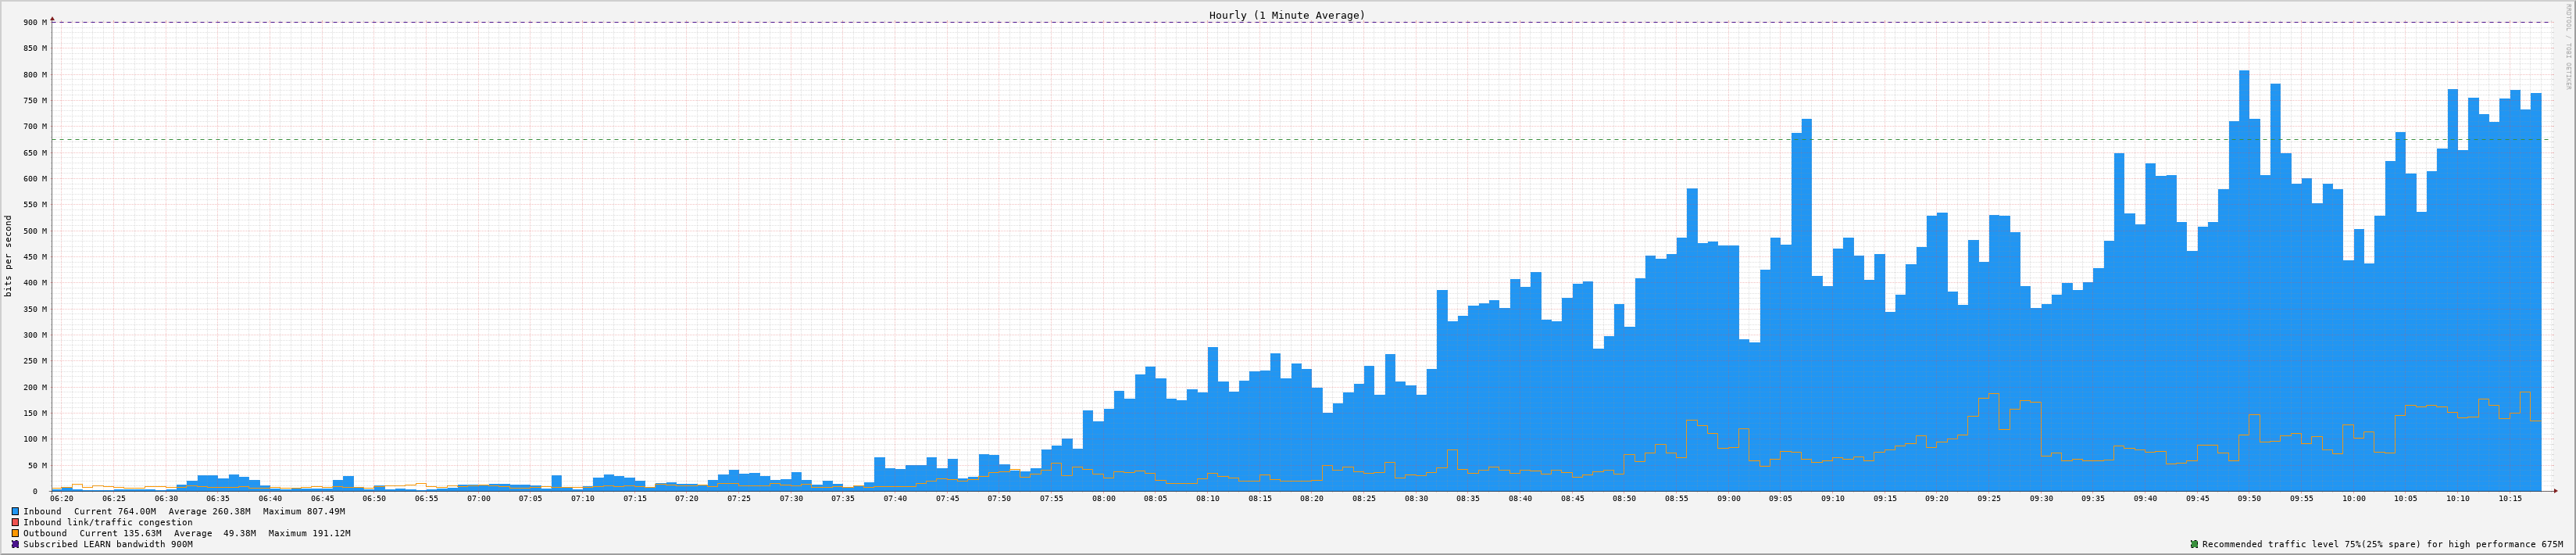This screenshot has width=2576, height=555.
Task: Click the 'bits per second' axis label
Action: click(x=9, y=256)
